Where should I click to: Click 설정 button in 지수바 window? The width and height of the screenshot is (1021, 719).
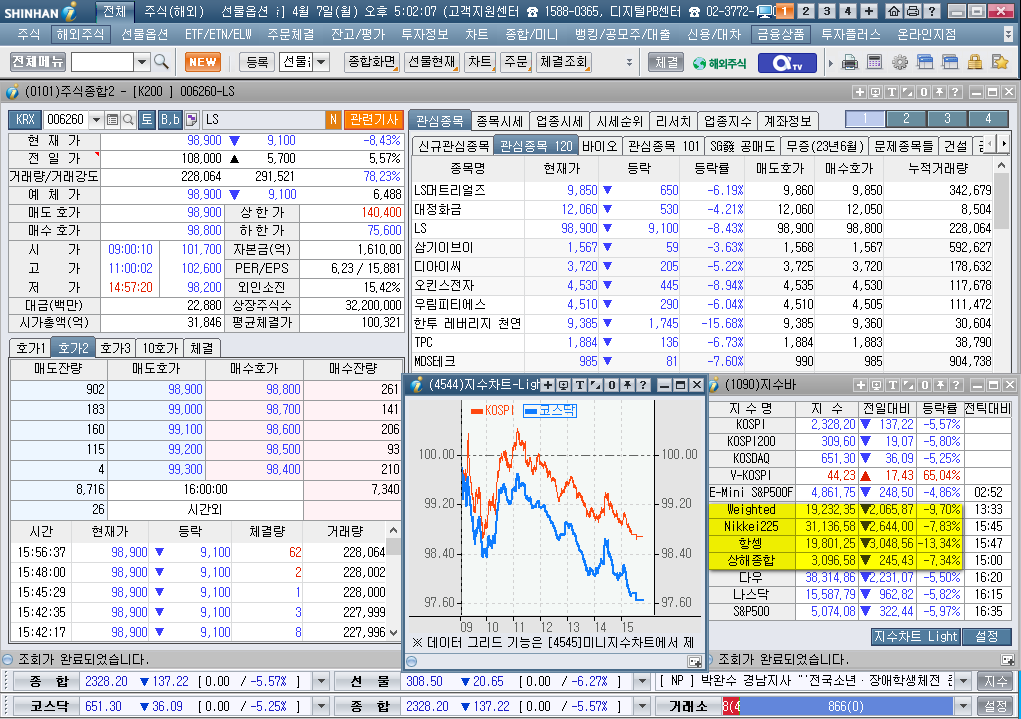[986, 636]
